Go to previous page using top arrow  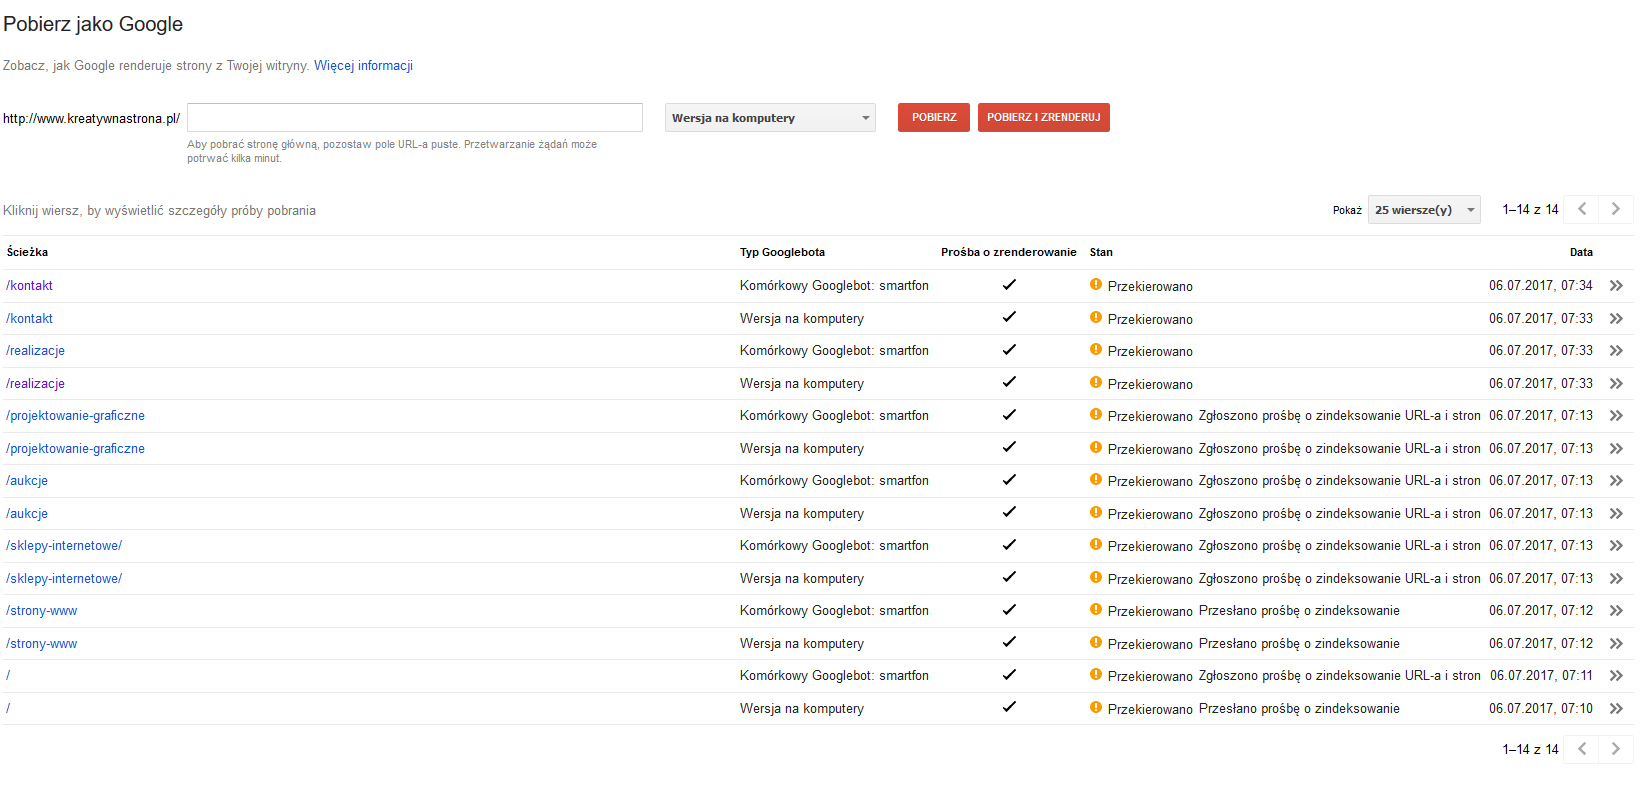tap(1581, 209)
